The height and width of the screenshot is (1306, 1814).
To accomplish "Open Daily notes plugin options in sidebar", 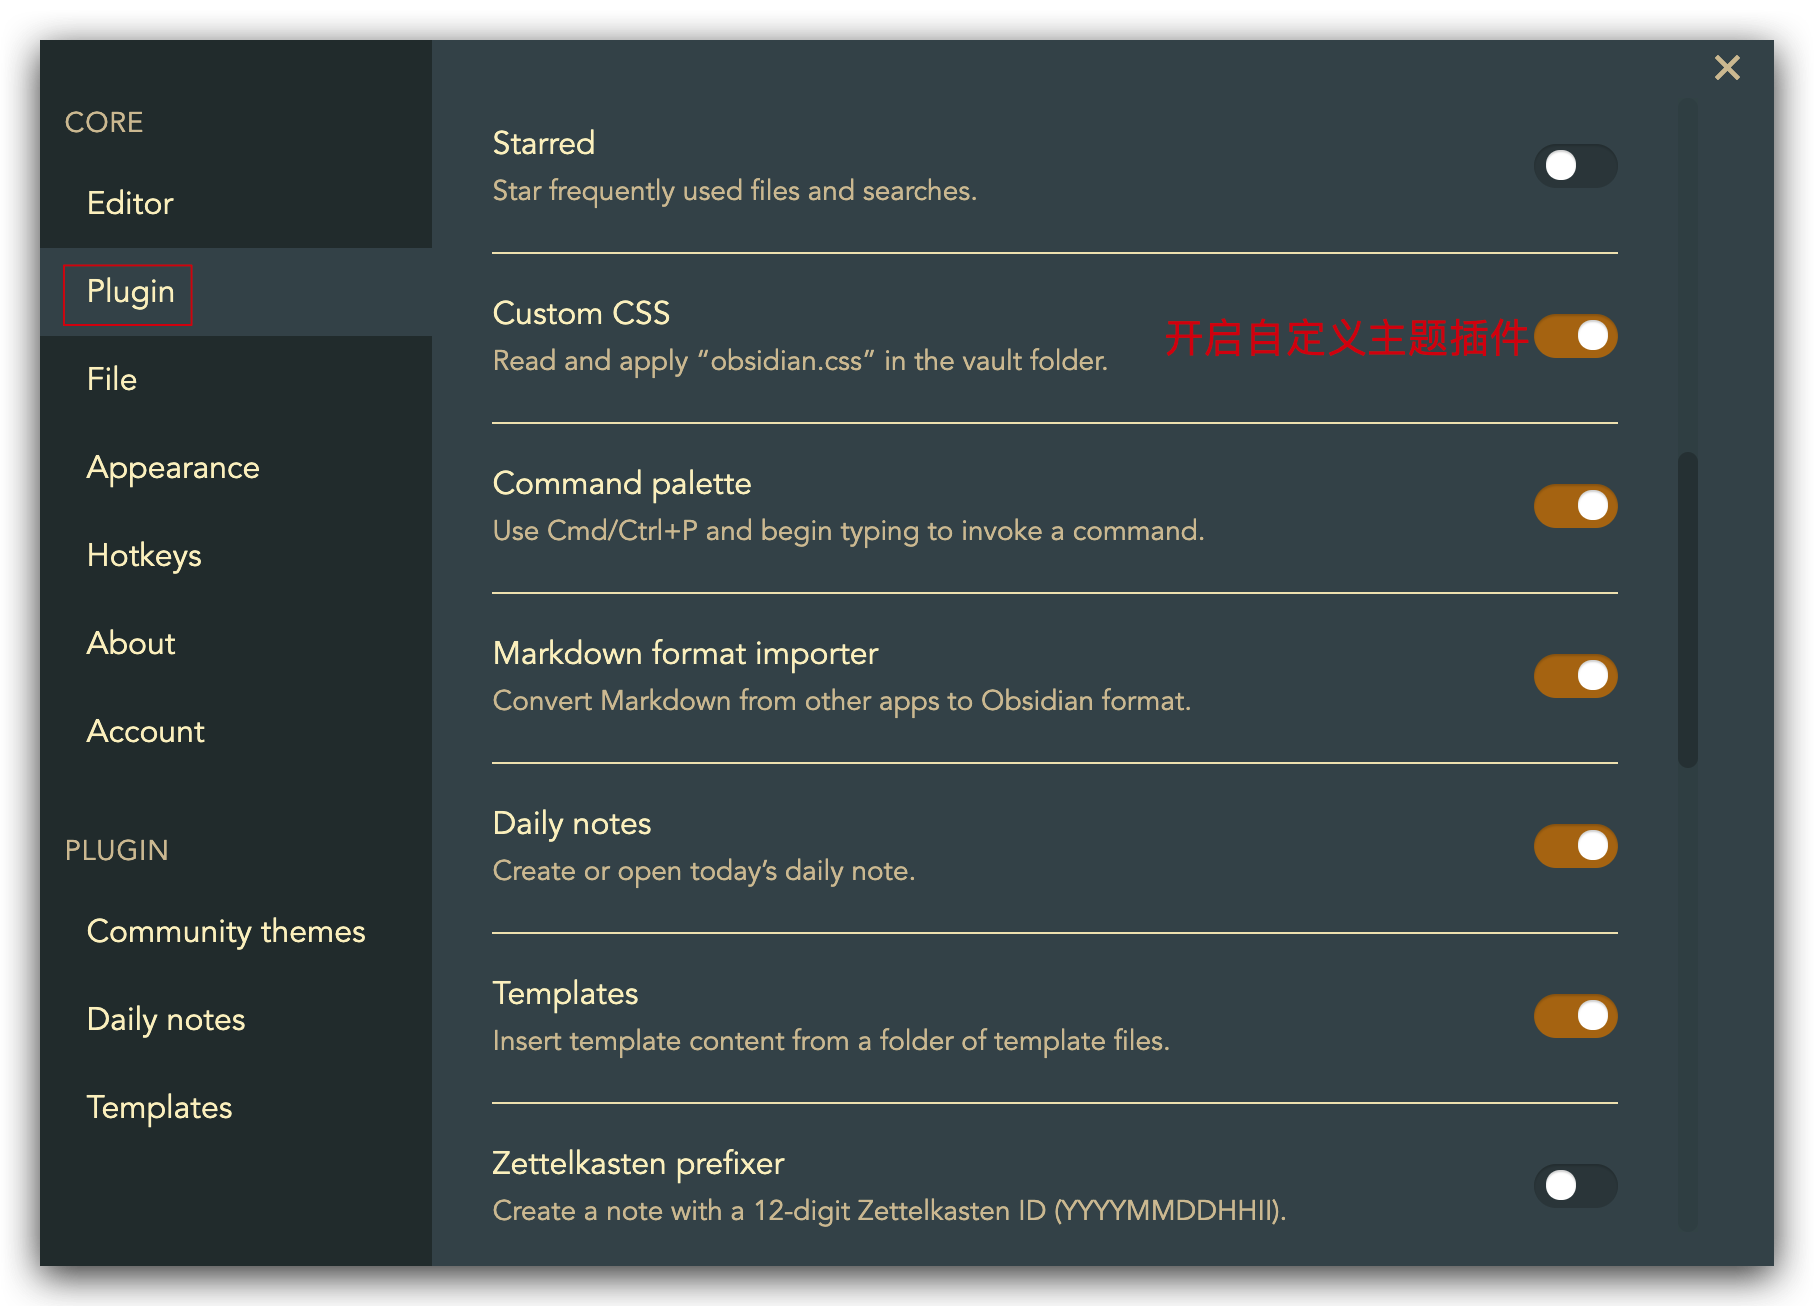I will tap(166, 1019).
